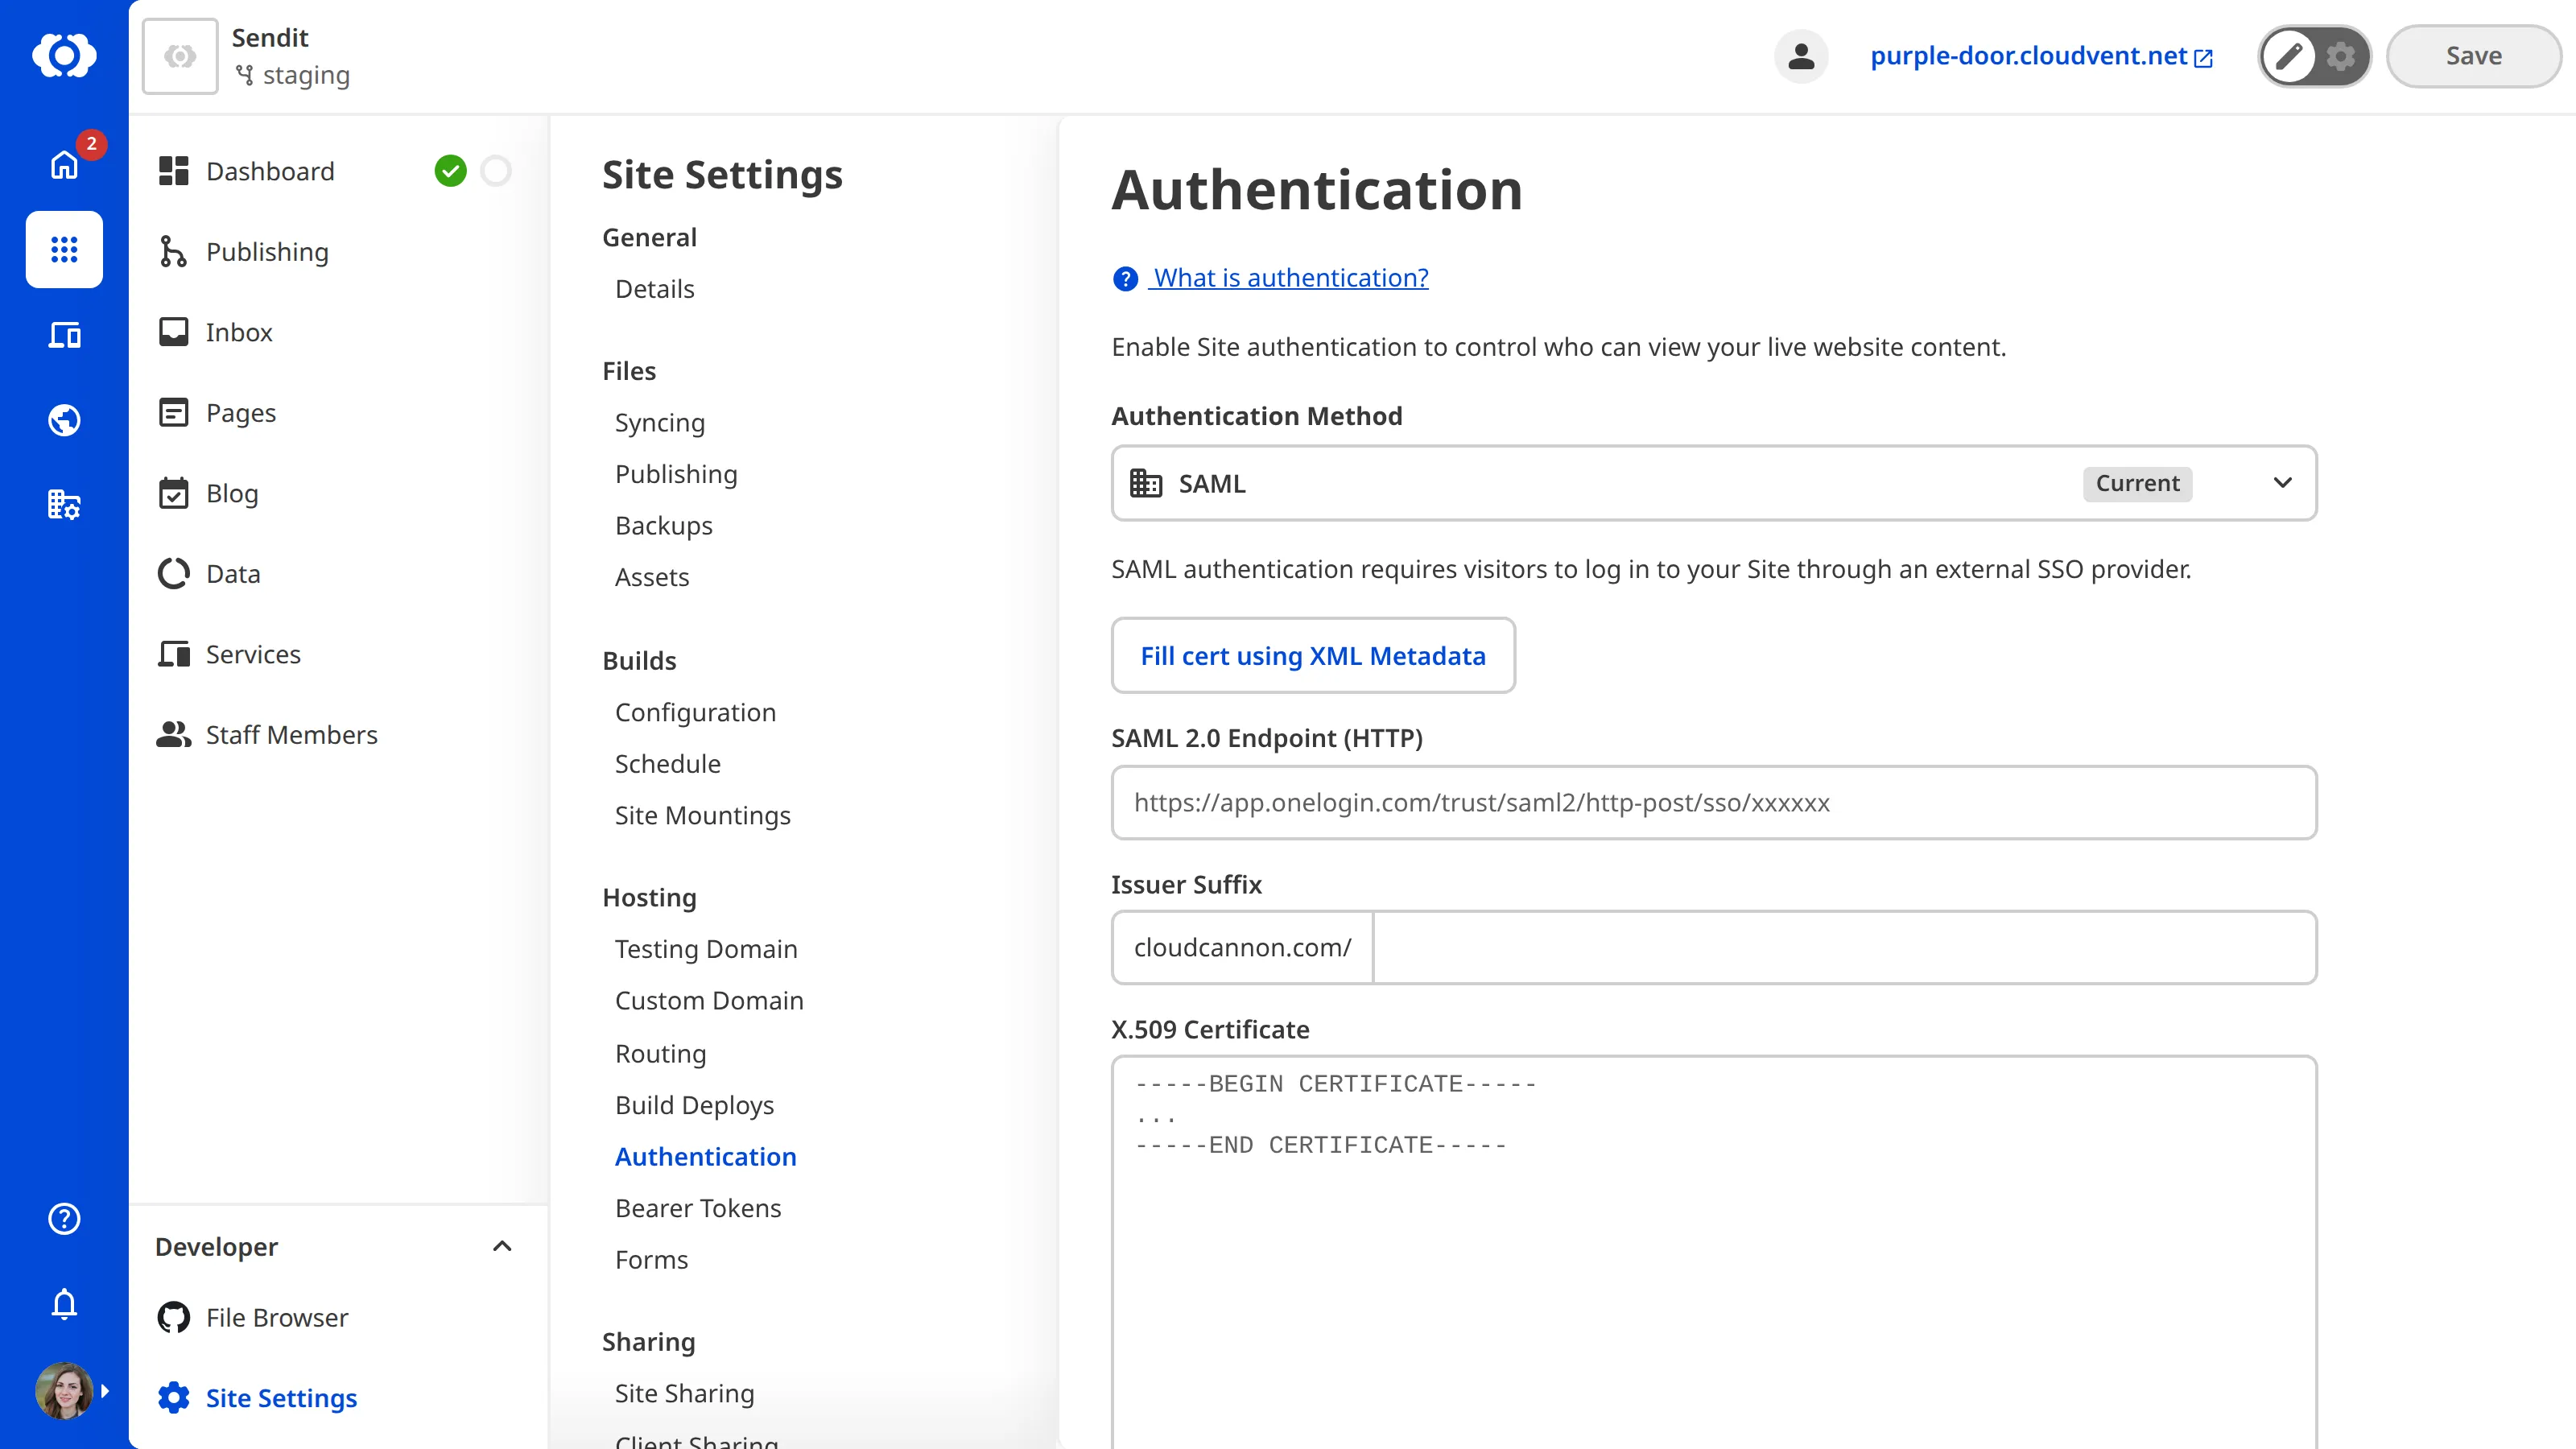Click the Pages document icon
Image resolution: width=2576 pixels, height=1449 pixels.
click(174, 412)
